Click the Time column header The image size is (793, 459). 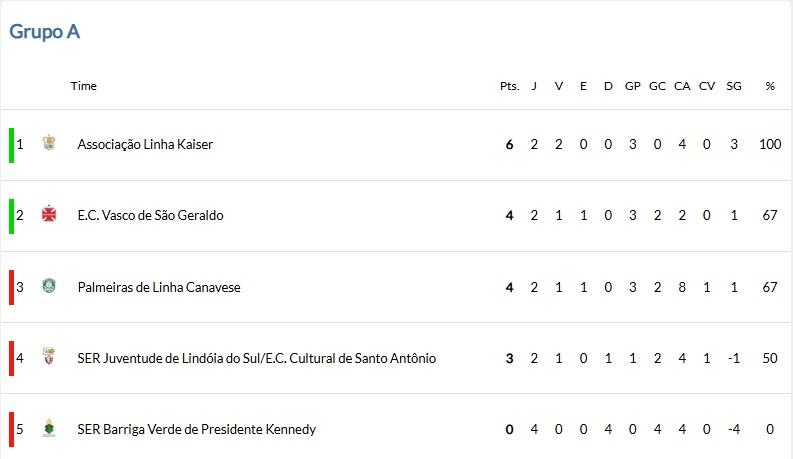[x=83, y=86]
